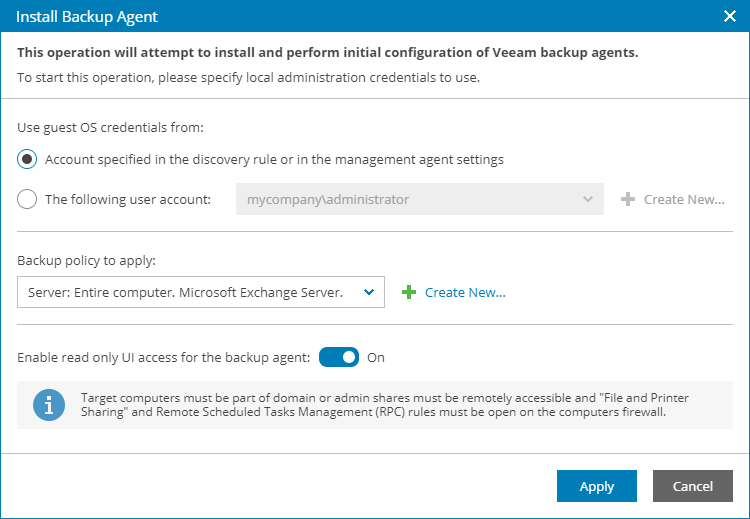Screen dimensions: 750x519
Task: Click the 'Account specified in the discovery rule' label
Action: [274, 159]
